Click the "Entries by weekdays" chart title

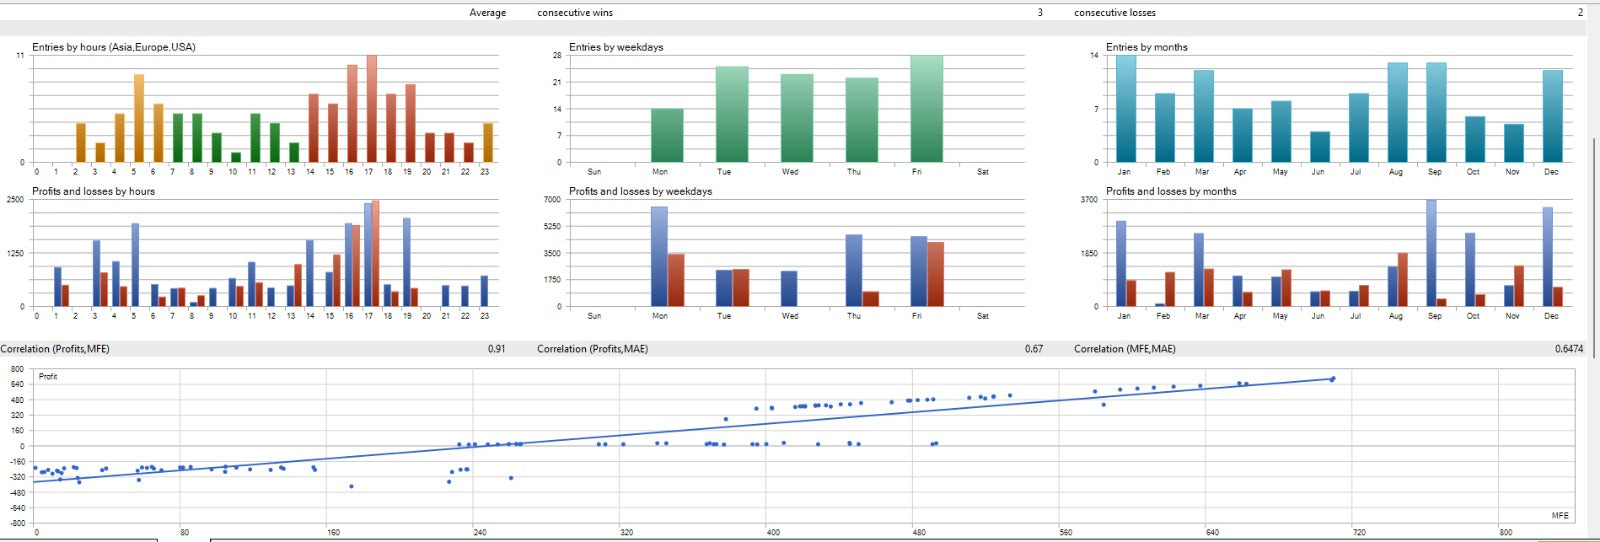tap(616, 47)
